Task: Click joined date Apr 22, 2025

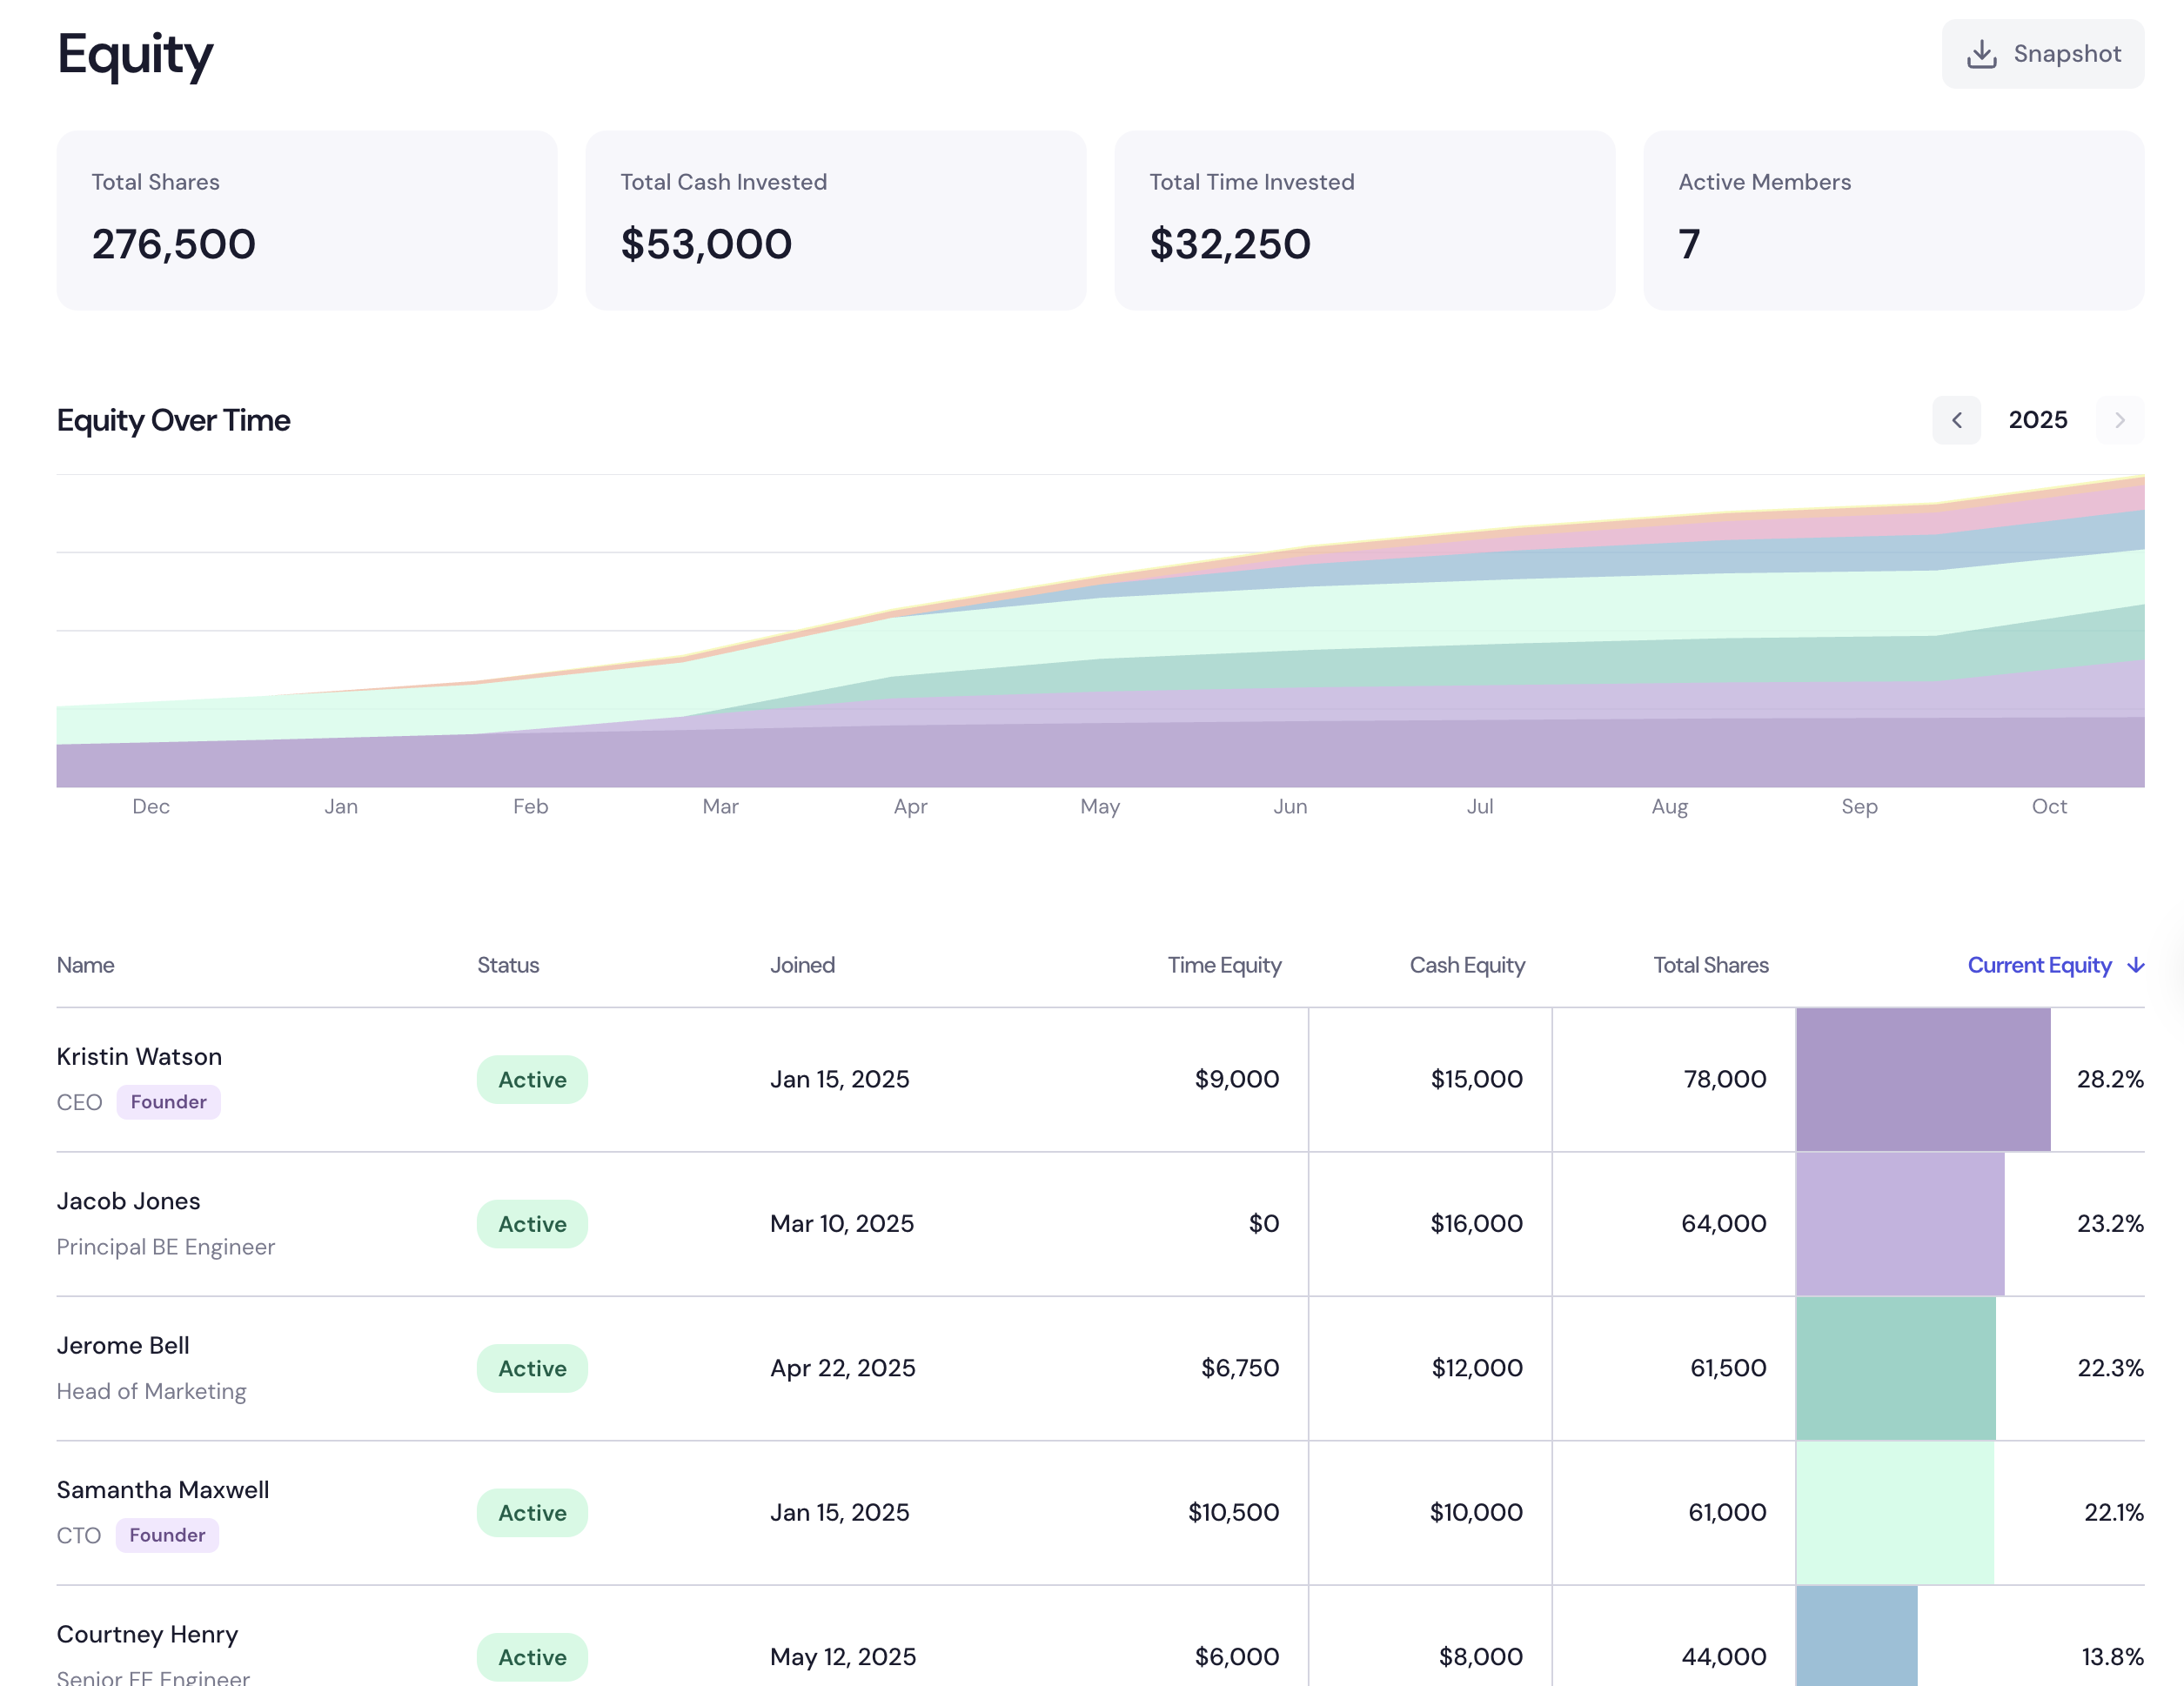Action: [843, 1368]
